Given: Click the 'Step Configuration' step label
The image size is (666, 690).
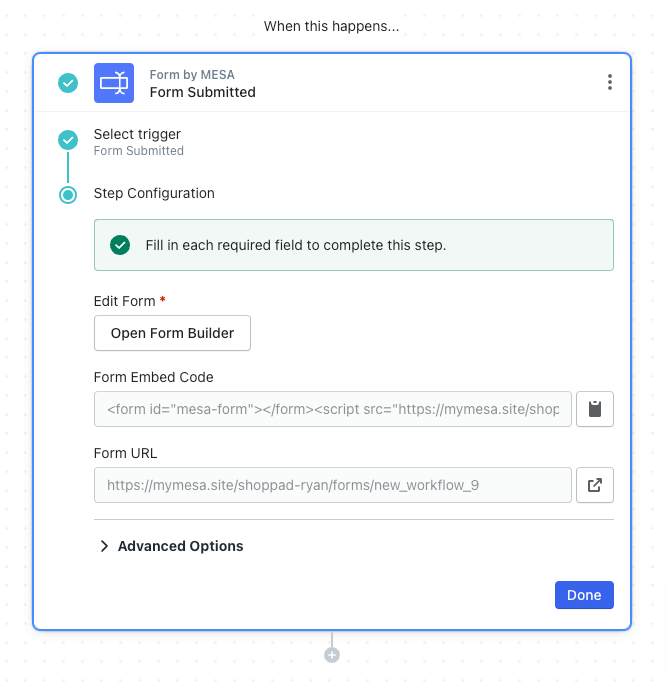Looking at the screenshot, I should coord(154,193).
